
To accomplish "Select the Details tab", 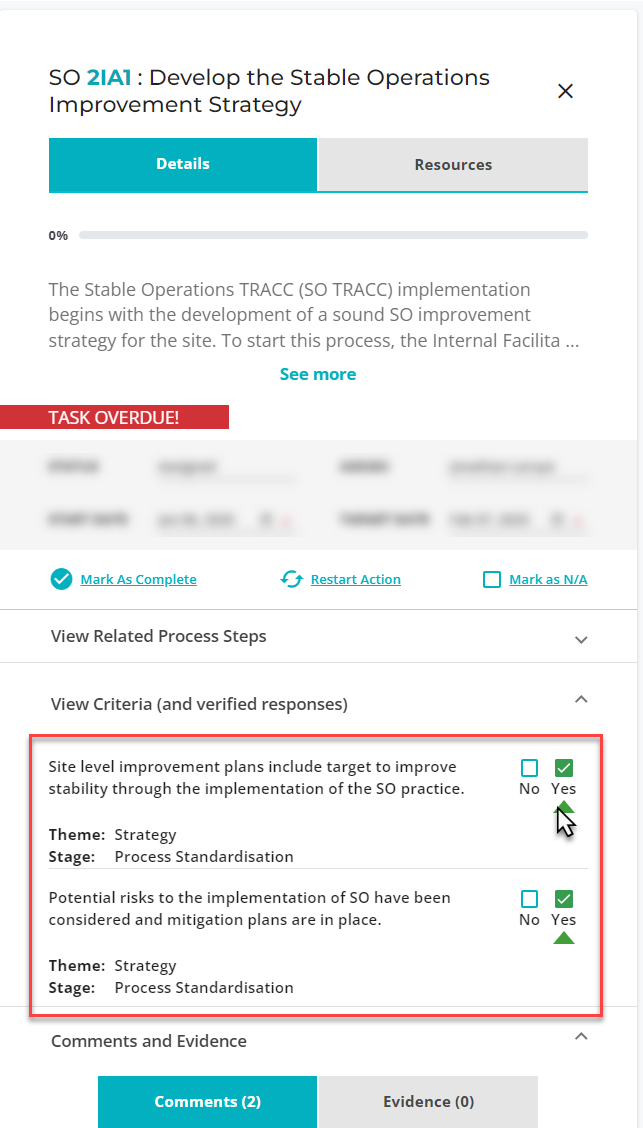I will click(183, 165).
